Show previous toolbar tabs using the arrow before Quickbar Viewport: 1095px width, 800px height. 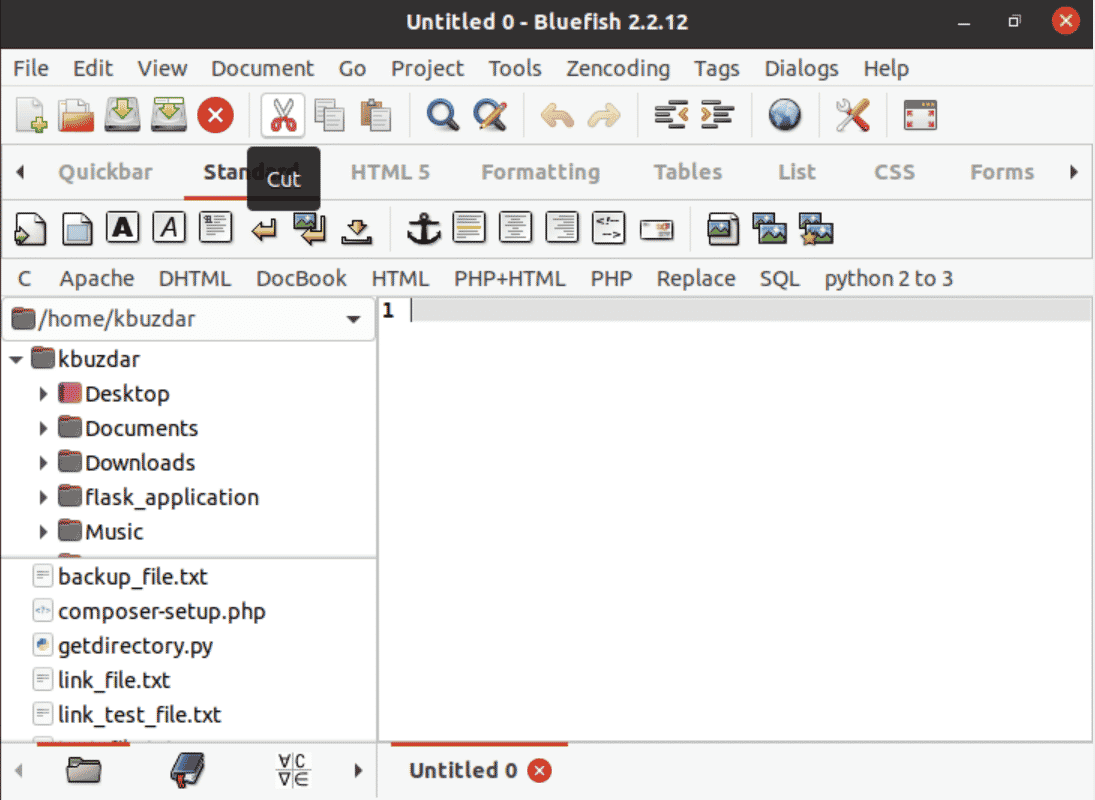click(x=20, y=172)
